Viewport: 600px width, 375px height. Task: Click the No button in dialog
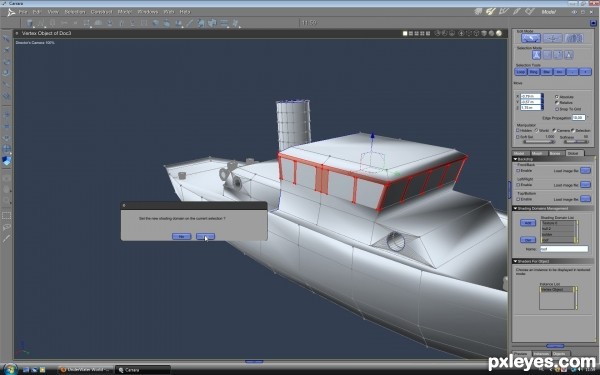[x=181, y=237]
